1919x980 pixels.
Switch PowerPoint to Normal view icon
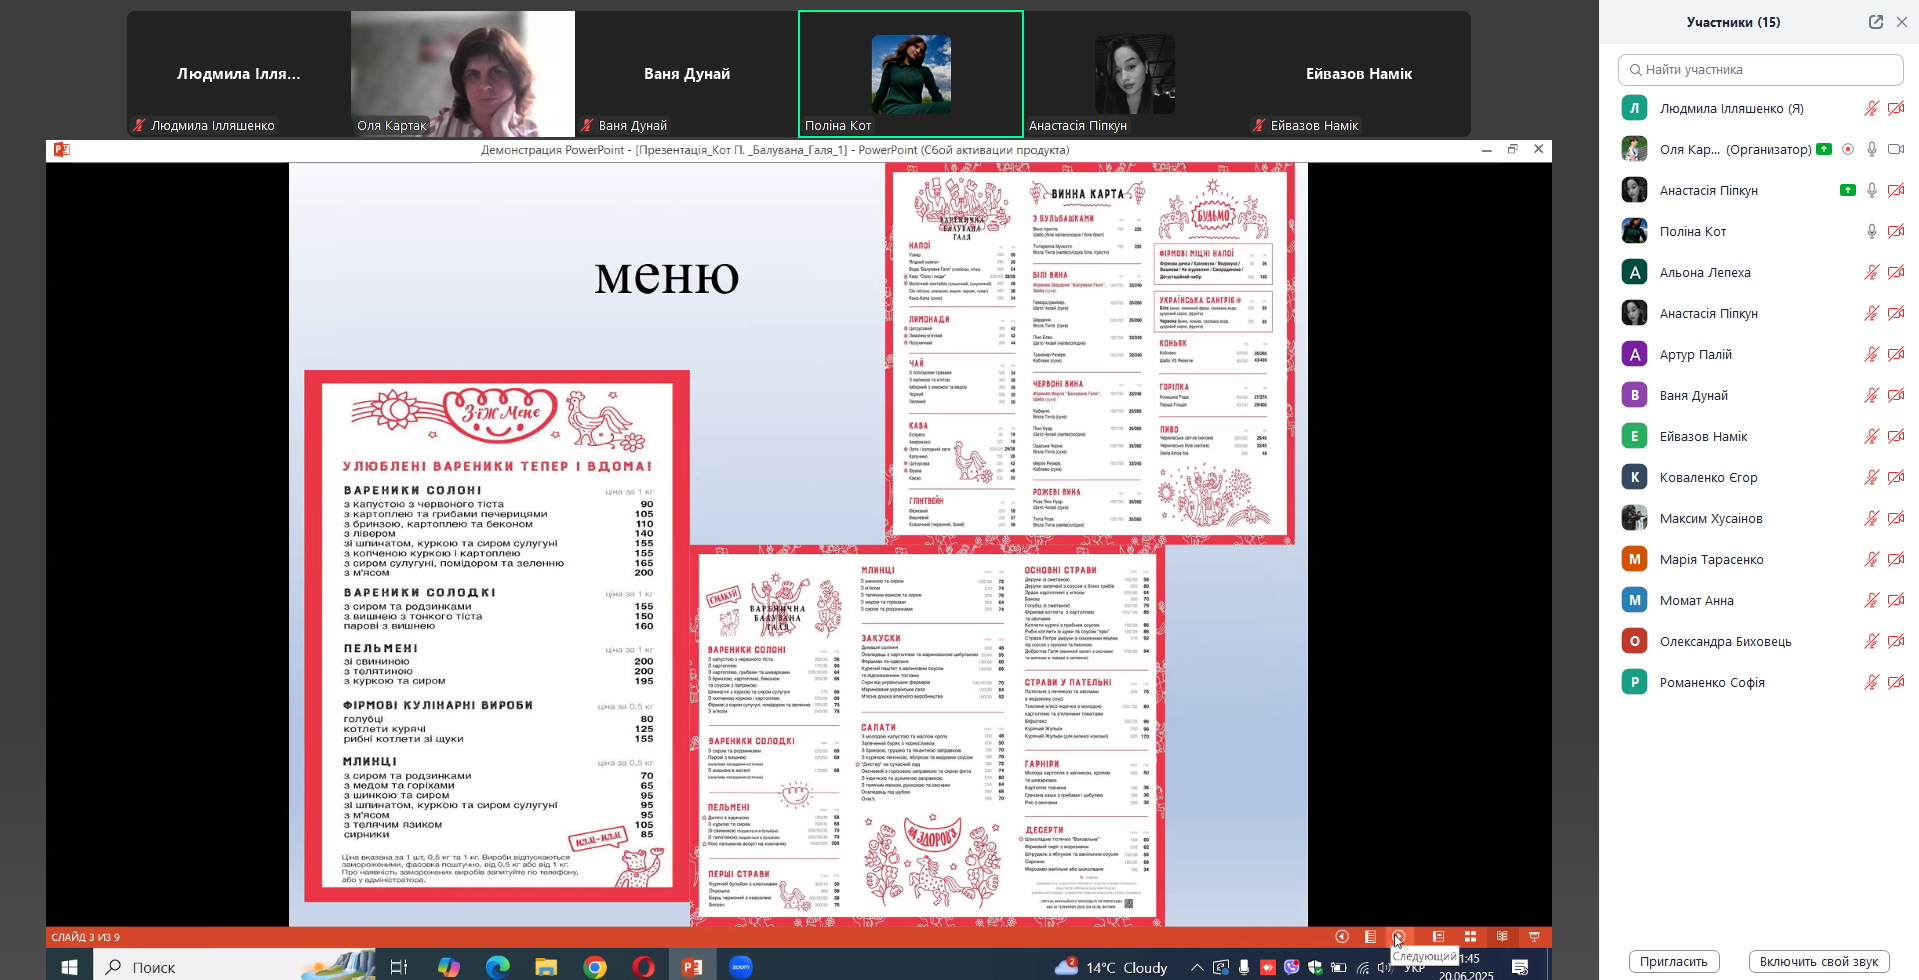pyautogui.click(x=1438, y=937)
